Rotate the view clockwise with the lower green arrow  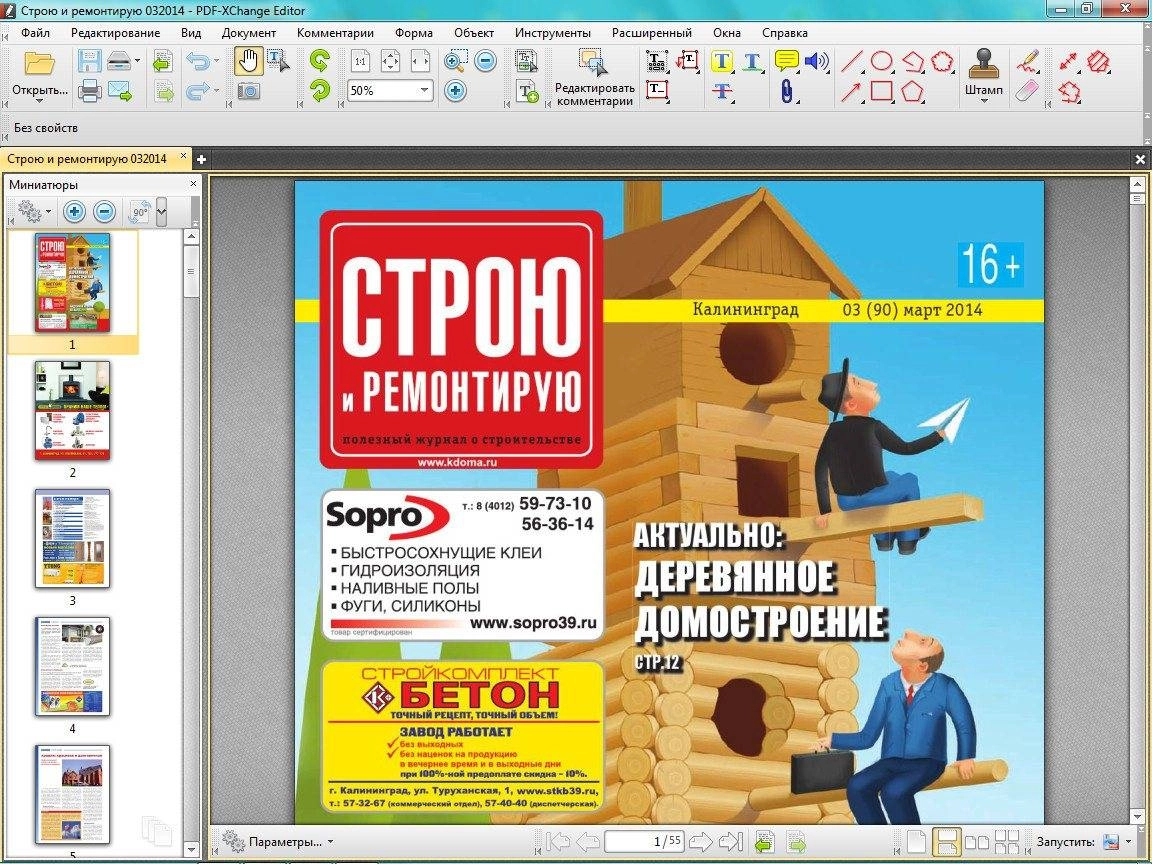point(320,91)
